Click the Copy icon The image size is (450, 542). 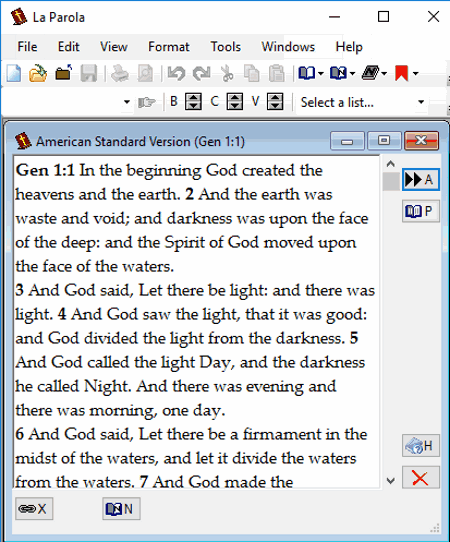[252, 73]
